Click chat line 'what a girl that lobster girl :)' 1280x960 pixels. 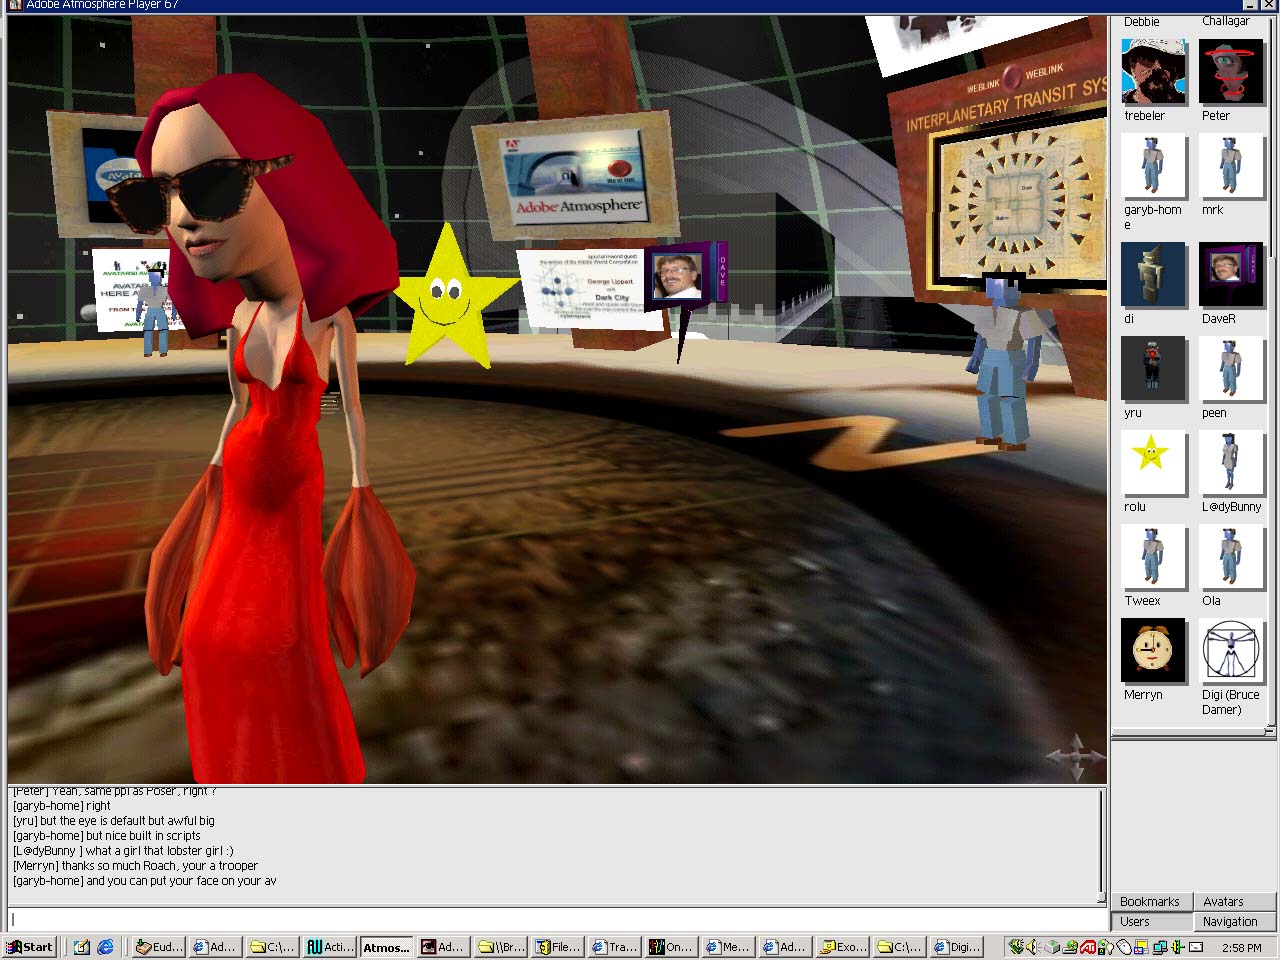coord(159,851)
